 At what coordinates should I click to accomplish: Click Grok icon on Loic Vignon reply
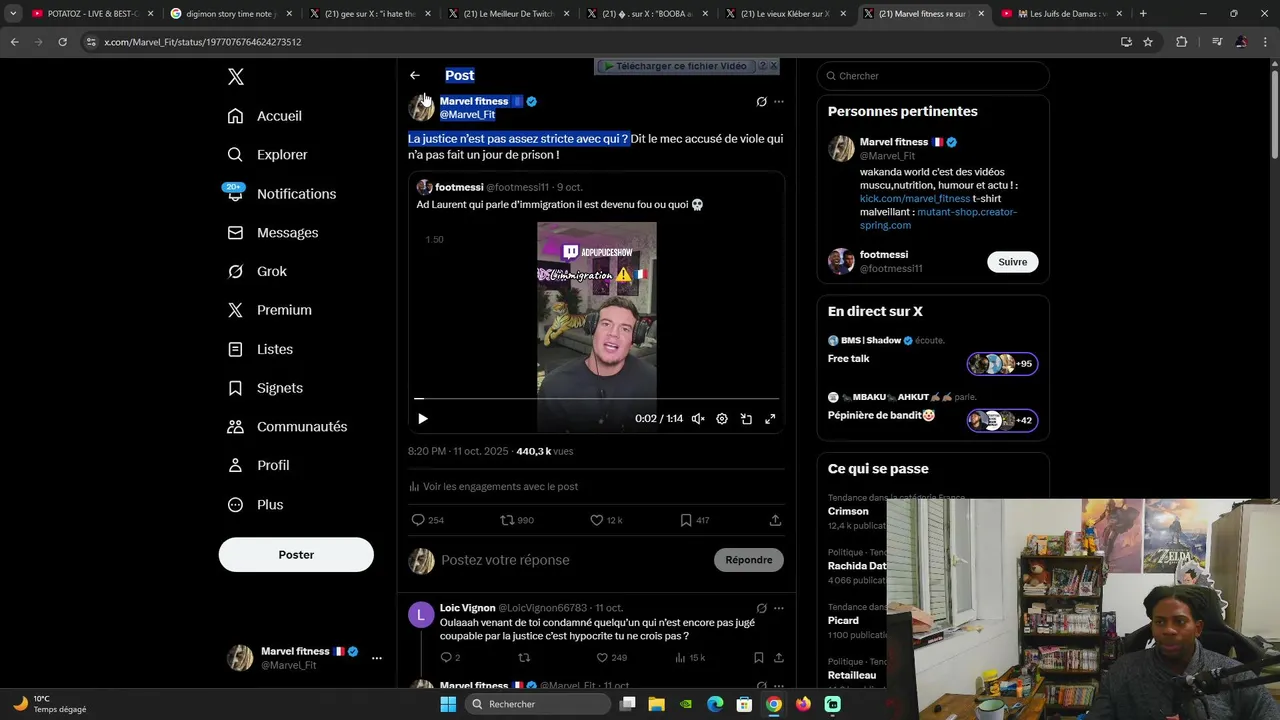[x=761, y=608]
